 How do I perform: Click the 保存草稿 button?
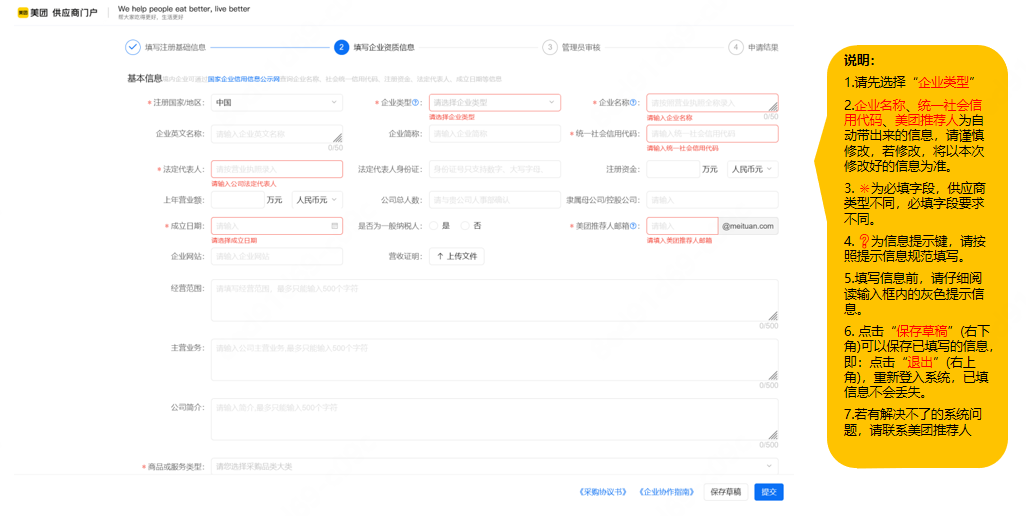coord(726,492)
